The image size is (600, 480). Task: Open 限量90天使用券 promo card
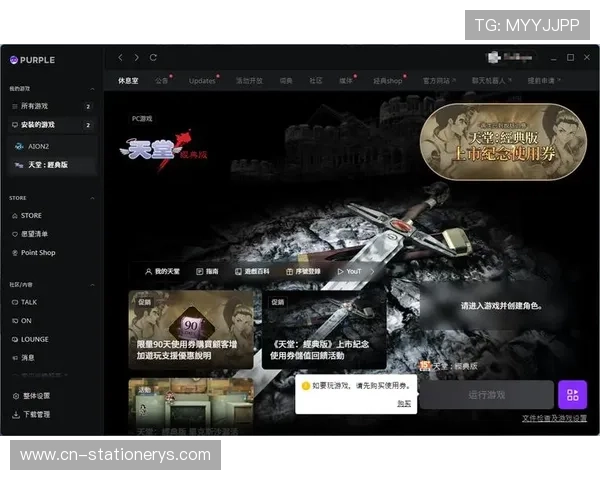click(x=191, y=330)
